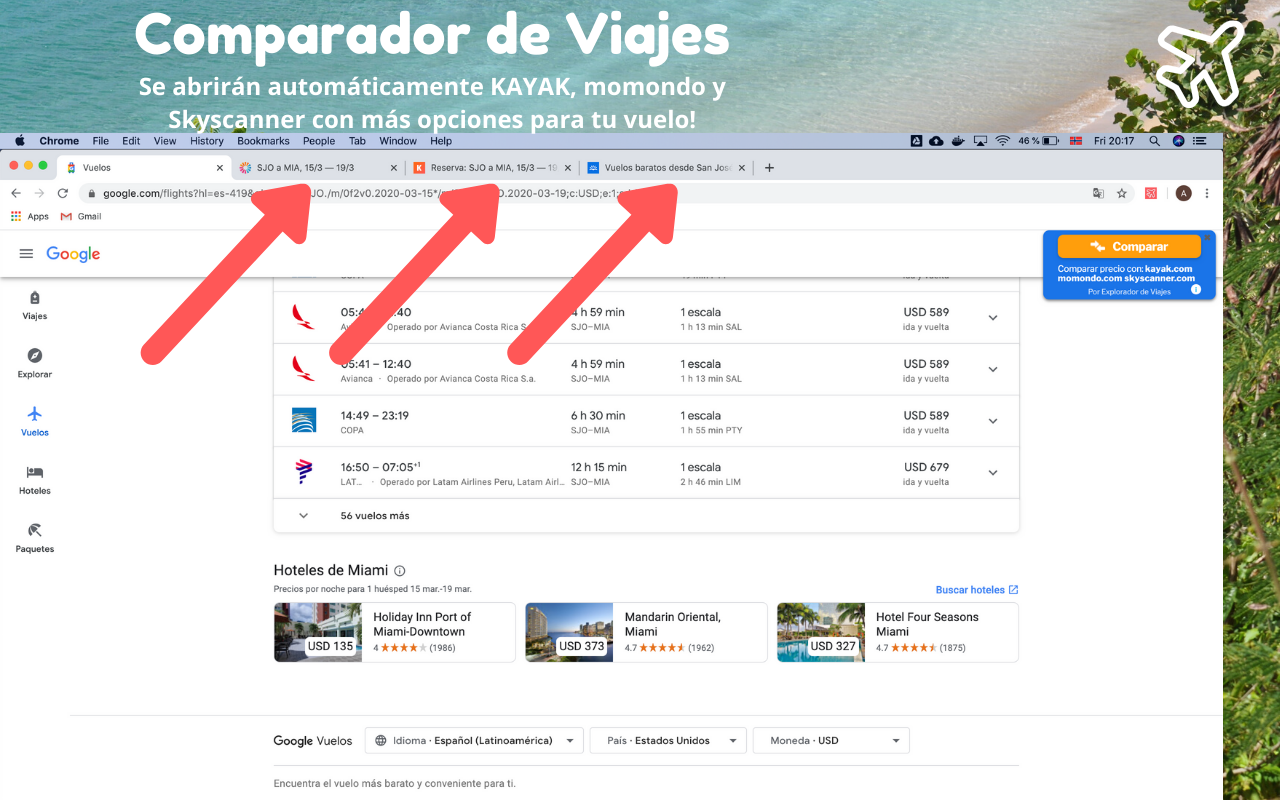
Task: Expand the first Avianca 05:40 flight details
Action: [993, 318]
